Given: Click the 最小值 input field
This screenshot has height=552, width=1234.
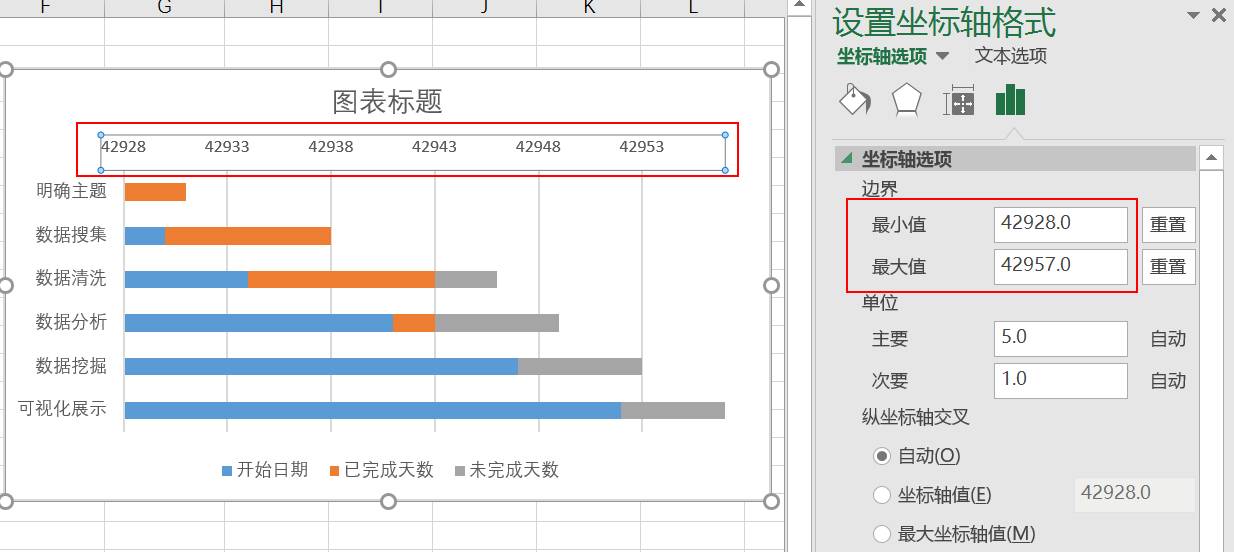Looking at the screenshot, I should (x=1061, y=224).
